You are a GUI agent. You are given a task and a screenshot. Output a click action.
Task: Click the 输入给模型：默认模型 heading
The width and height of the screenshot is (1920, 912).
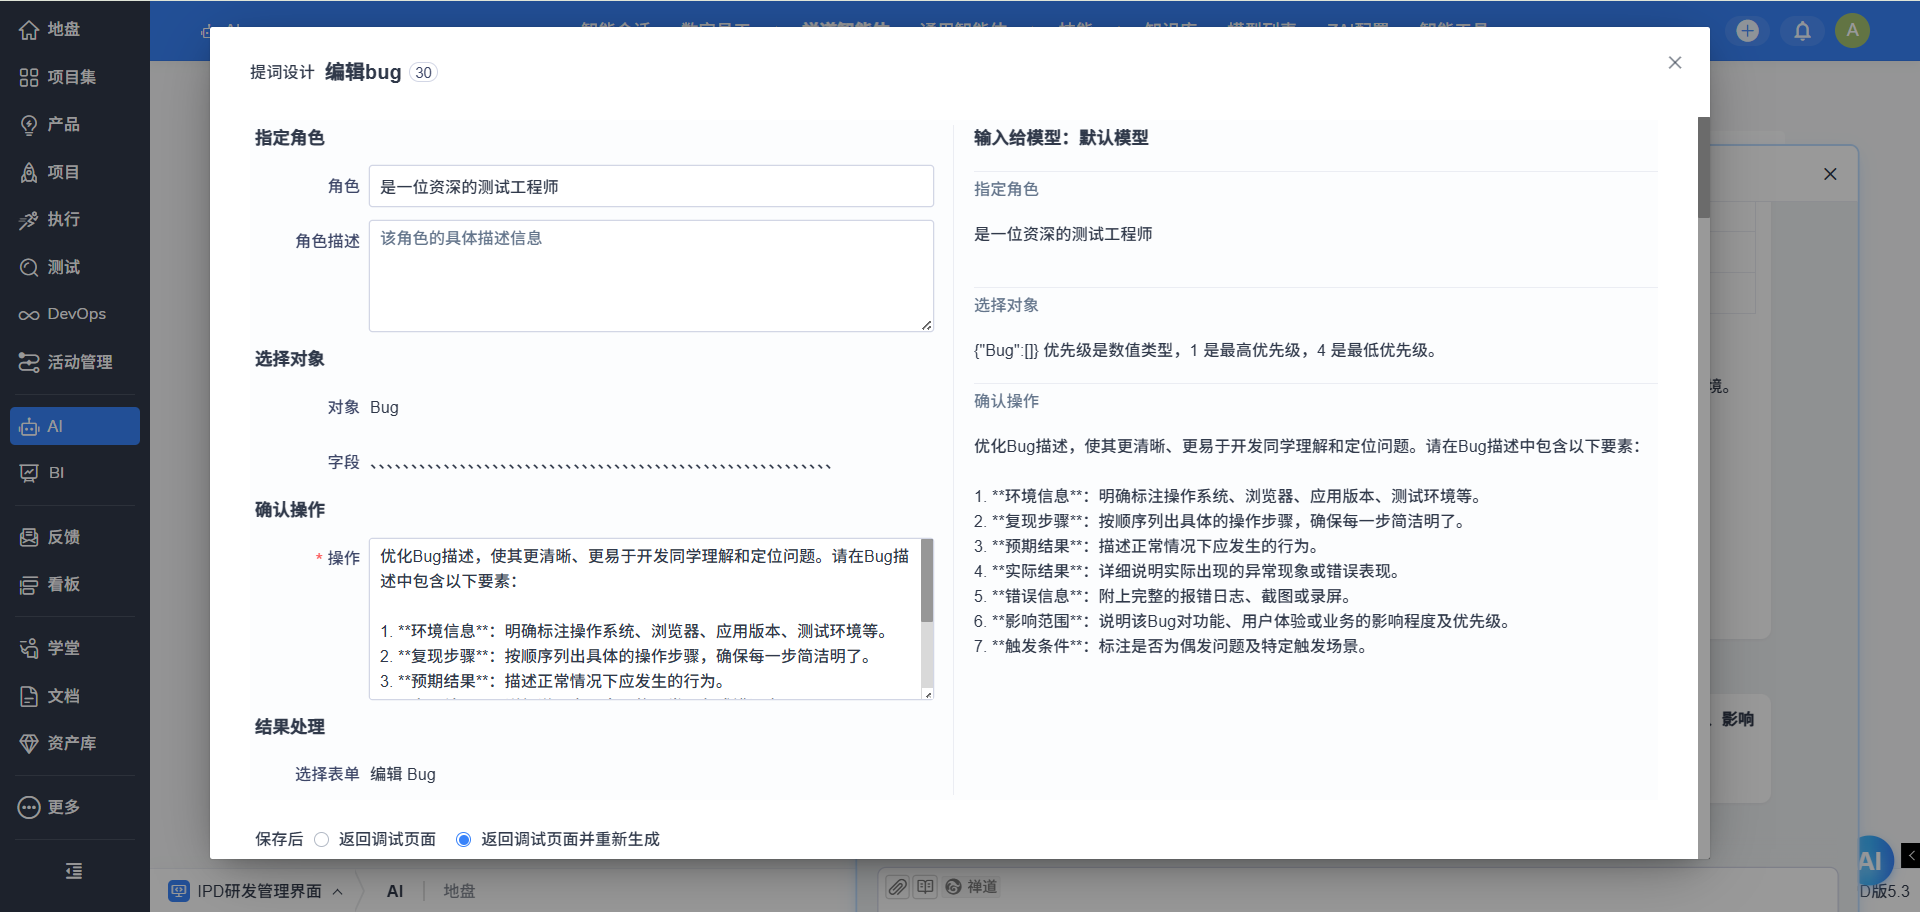pos(1061,138)
